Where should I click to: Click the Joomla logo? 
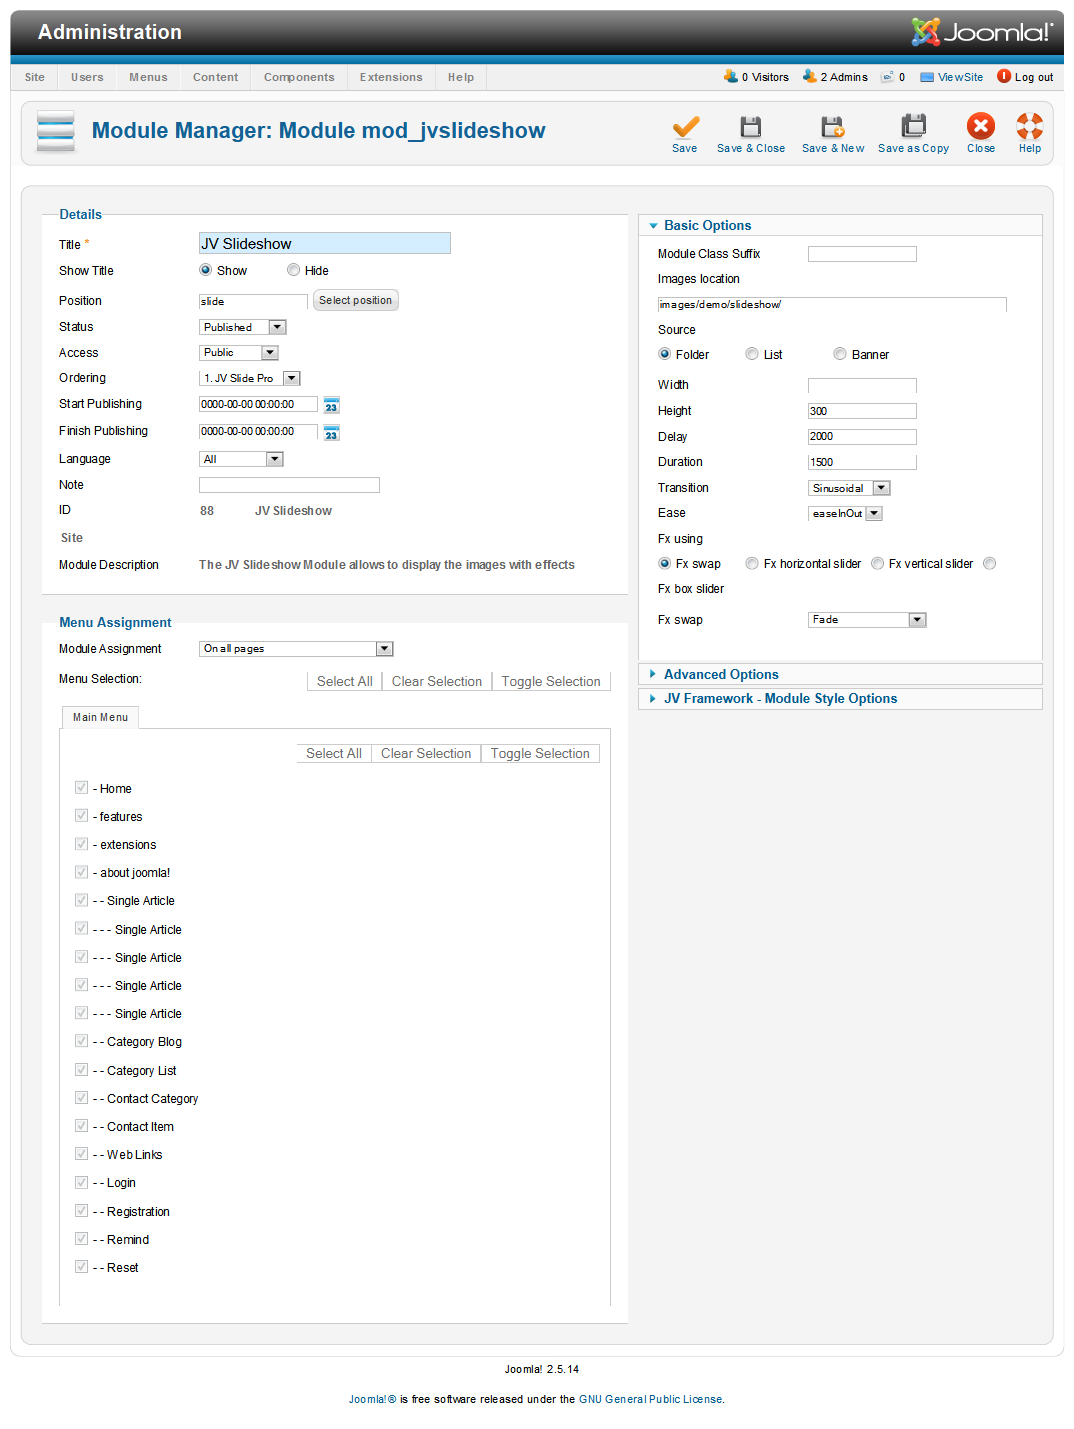(981, 32)
